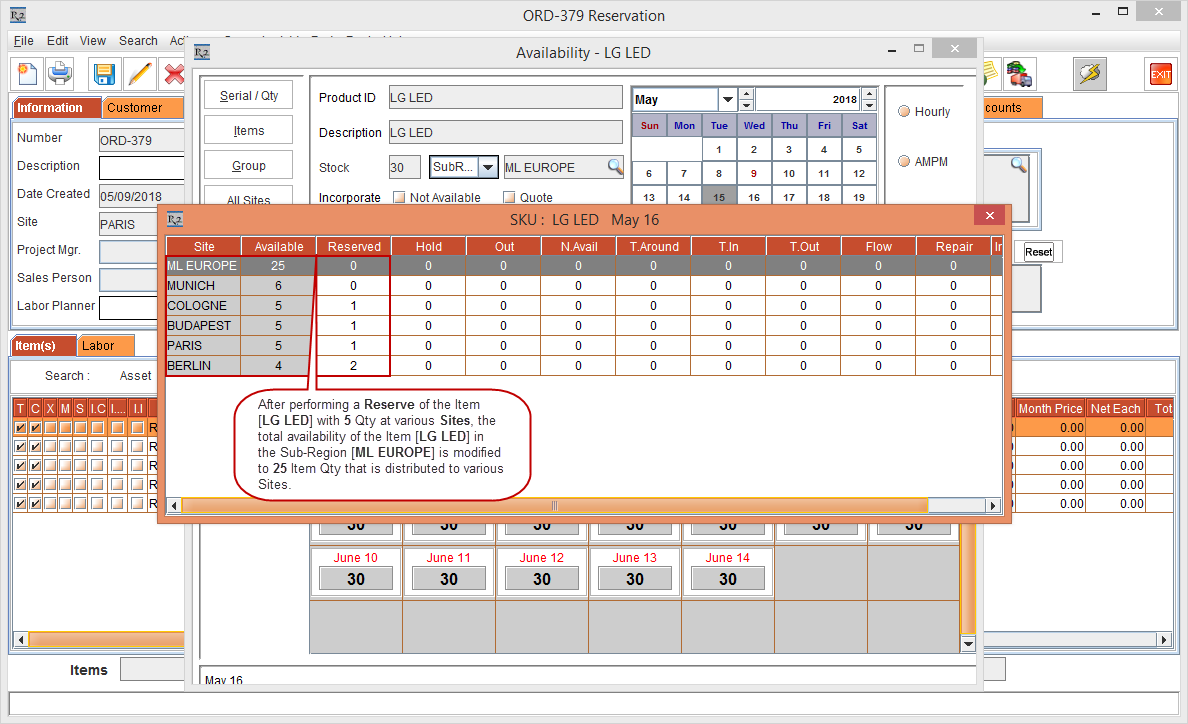Image resolution: width=1188 pixels, height=724 pixels.
Task: Select the Hourly radio button
Action: pos(904,112)
